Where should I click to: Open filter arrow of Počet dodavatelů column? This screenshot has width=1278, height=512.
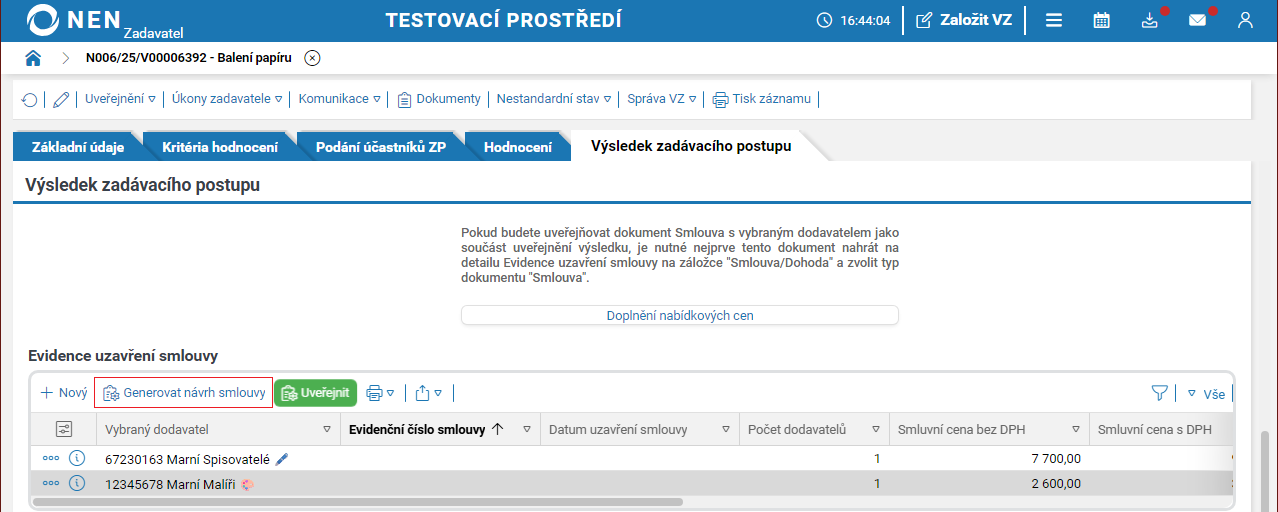pos(876,429)
